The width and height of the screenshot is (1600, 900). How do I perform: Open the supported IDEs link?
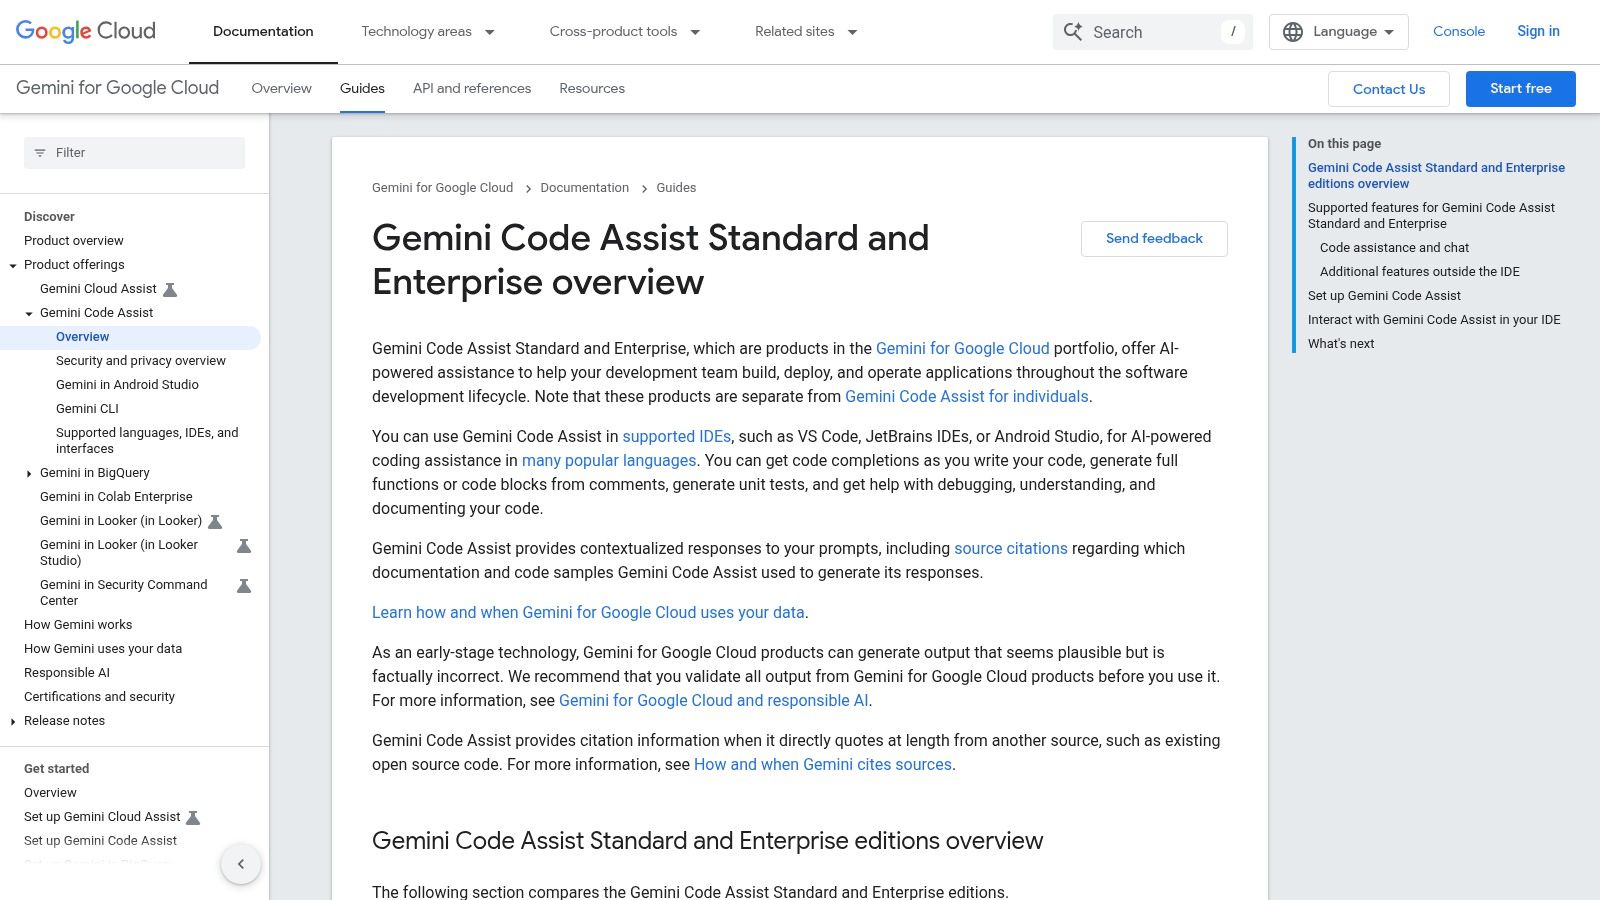pyautogui.click(x=677, y=437)
